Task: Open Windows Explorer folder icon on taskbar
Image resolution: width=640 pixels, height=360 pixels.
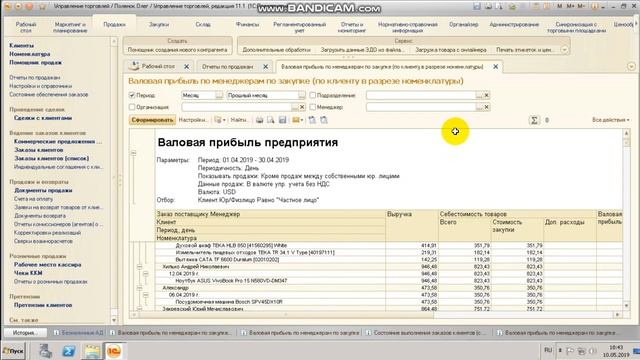Action: (x=92, y=351)
